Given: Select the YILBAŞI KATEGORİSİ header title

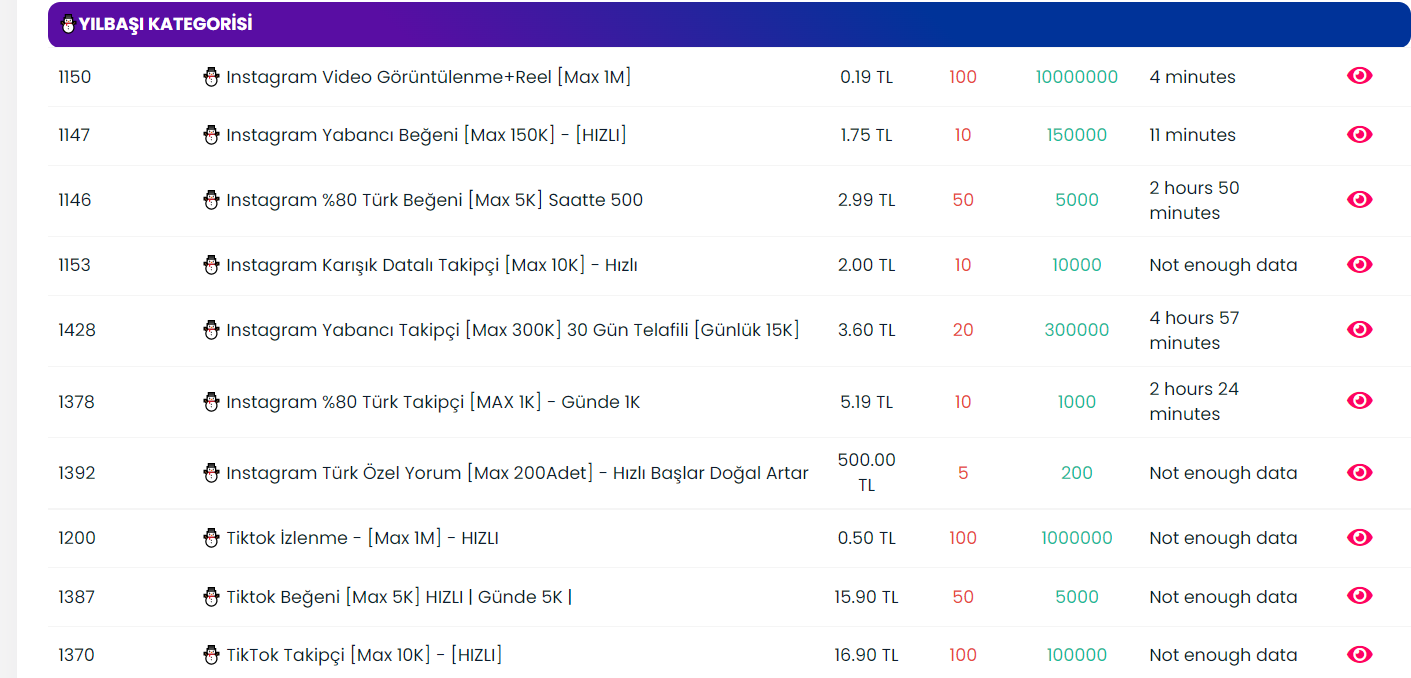Looking at the screenshot, I should tap(166, 24).
